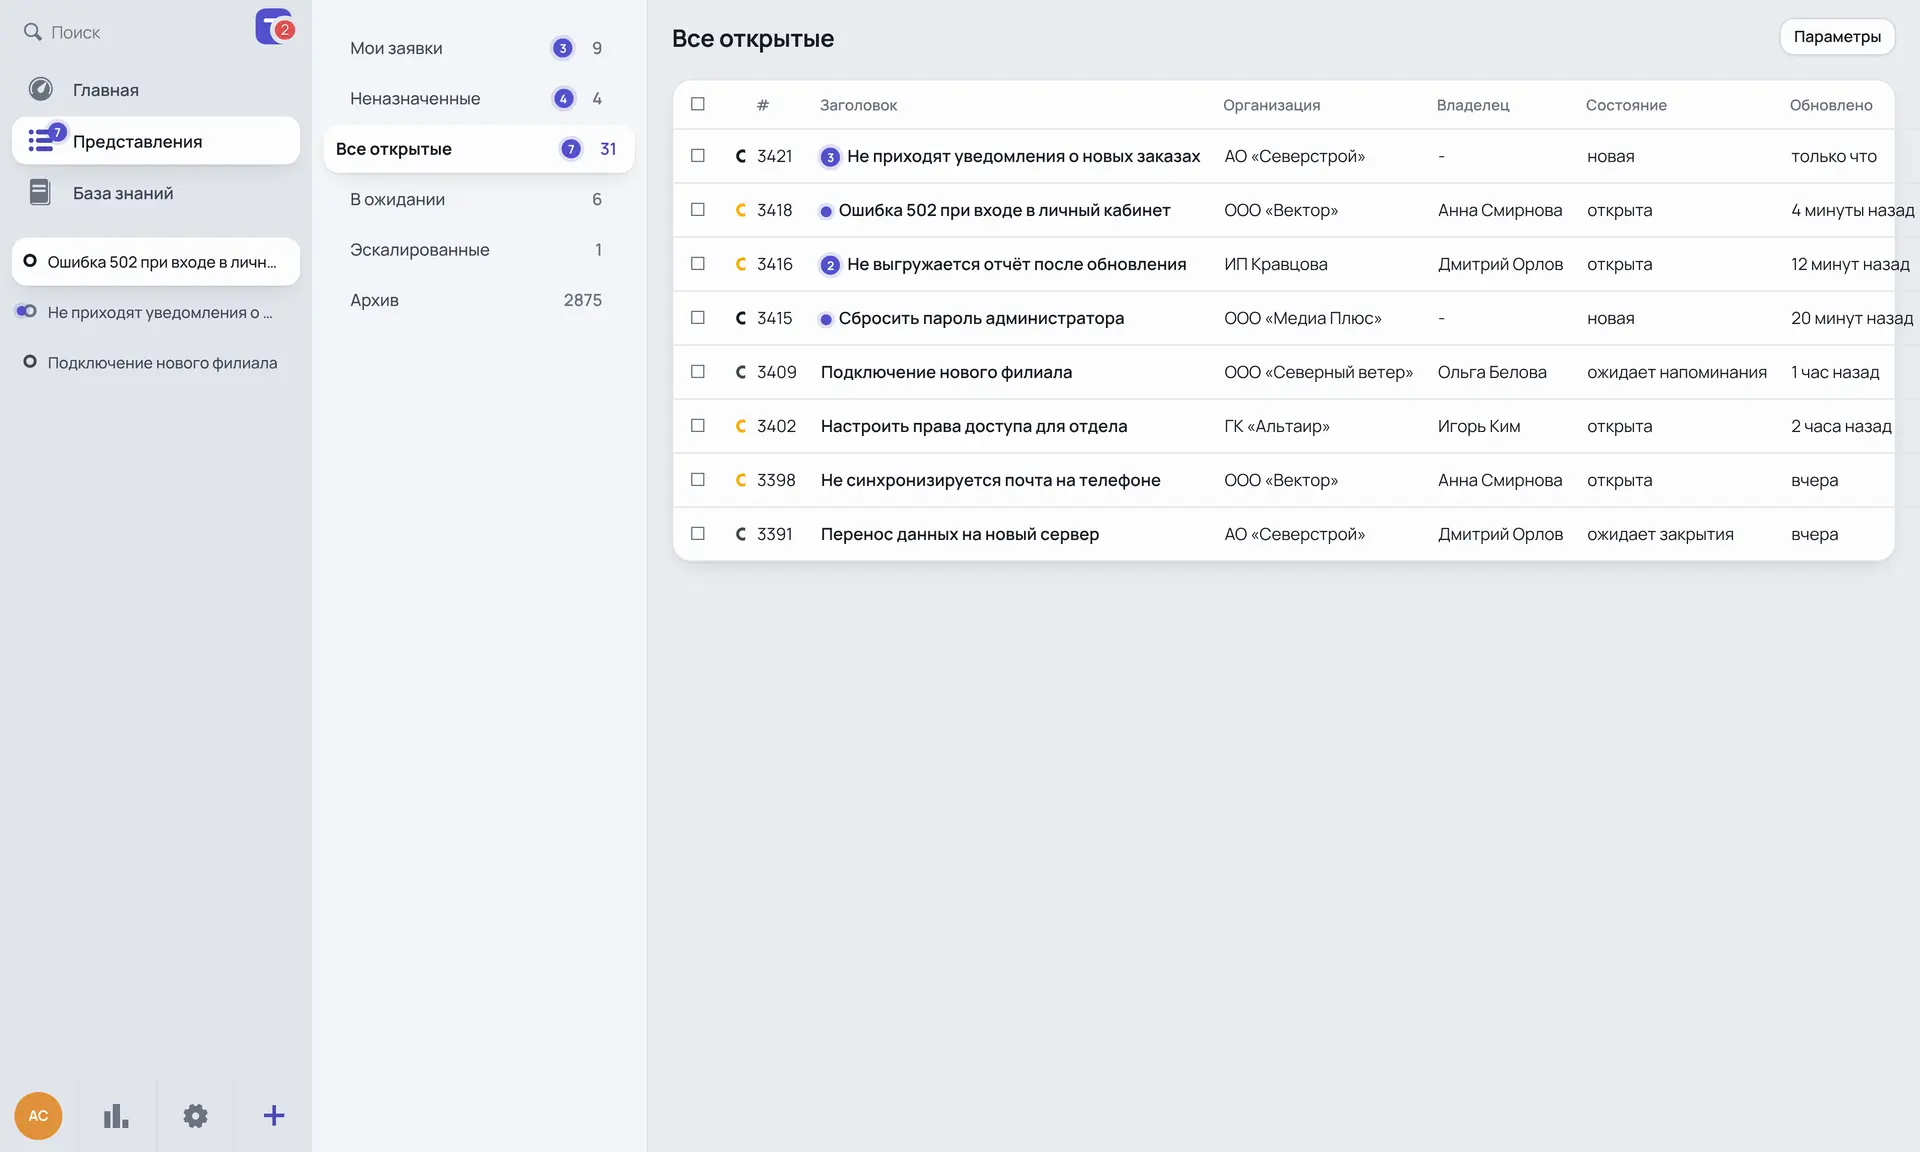
Task: Check the box for ticket 3398
Action: tap(698, 480)
